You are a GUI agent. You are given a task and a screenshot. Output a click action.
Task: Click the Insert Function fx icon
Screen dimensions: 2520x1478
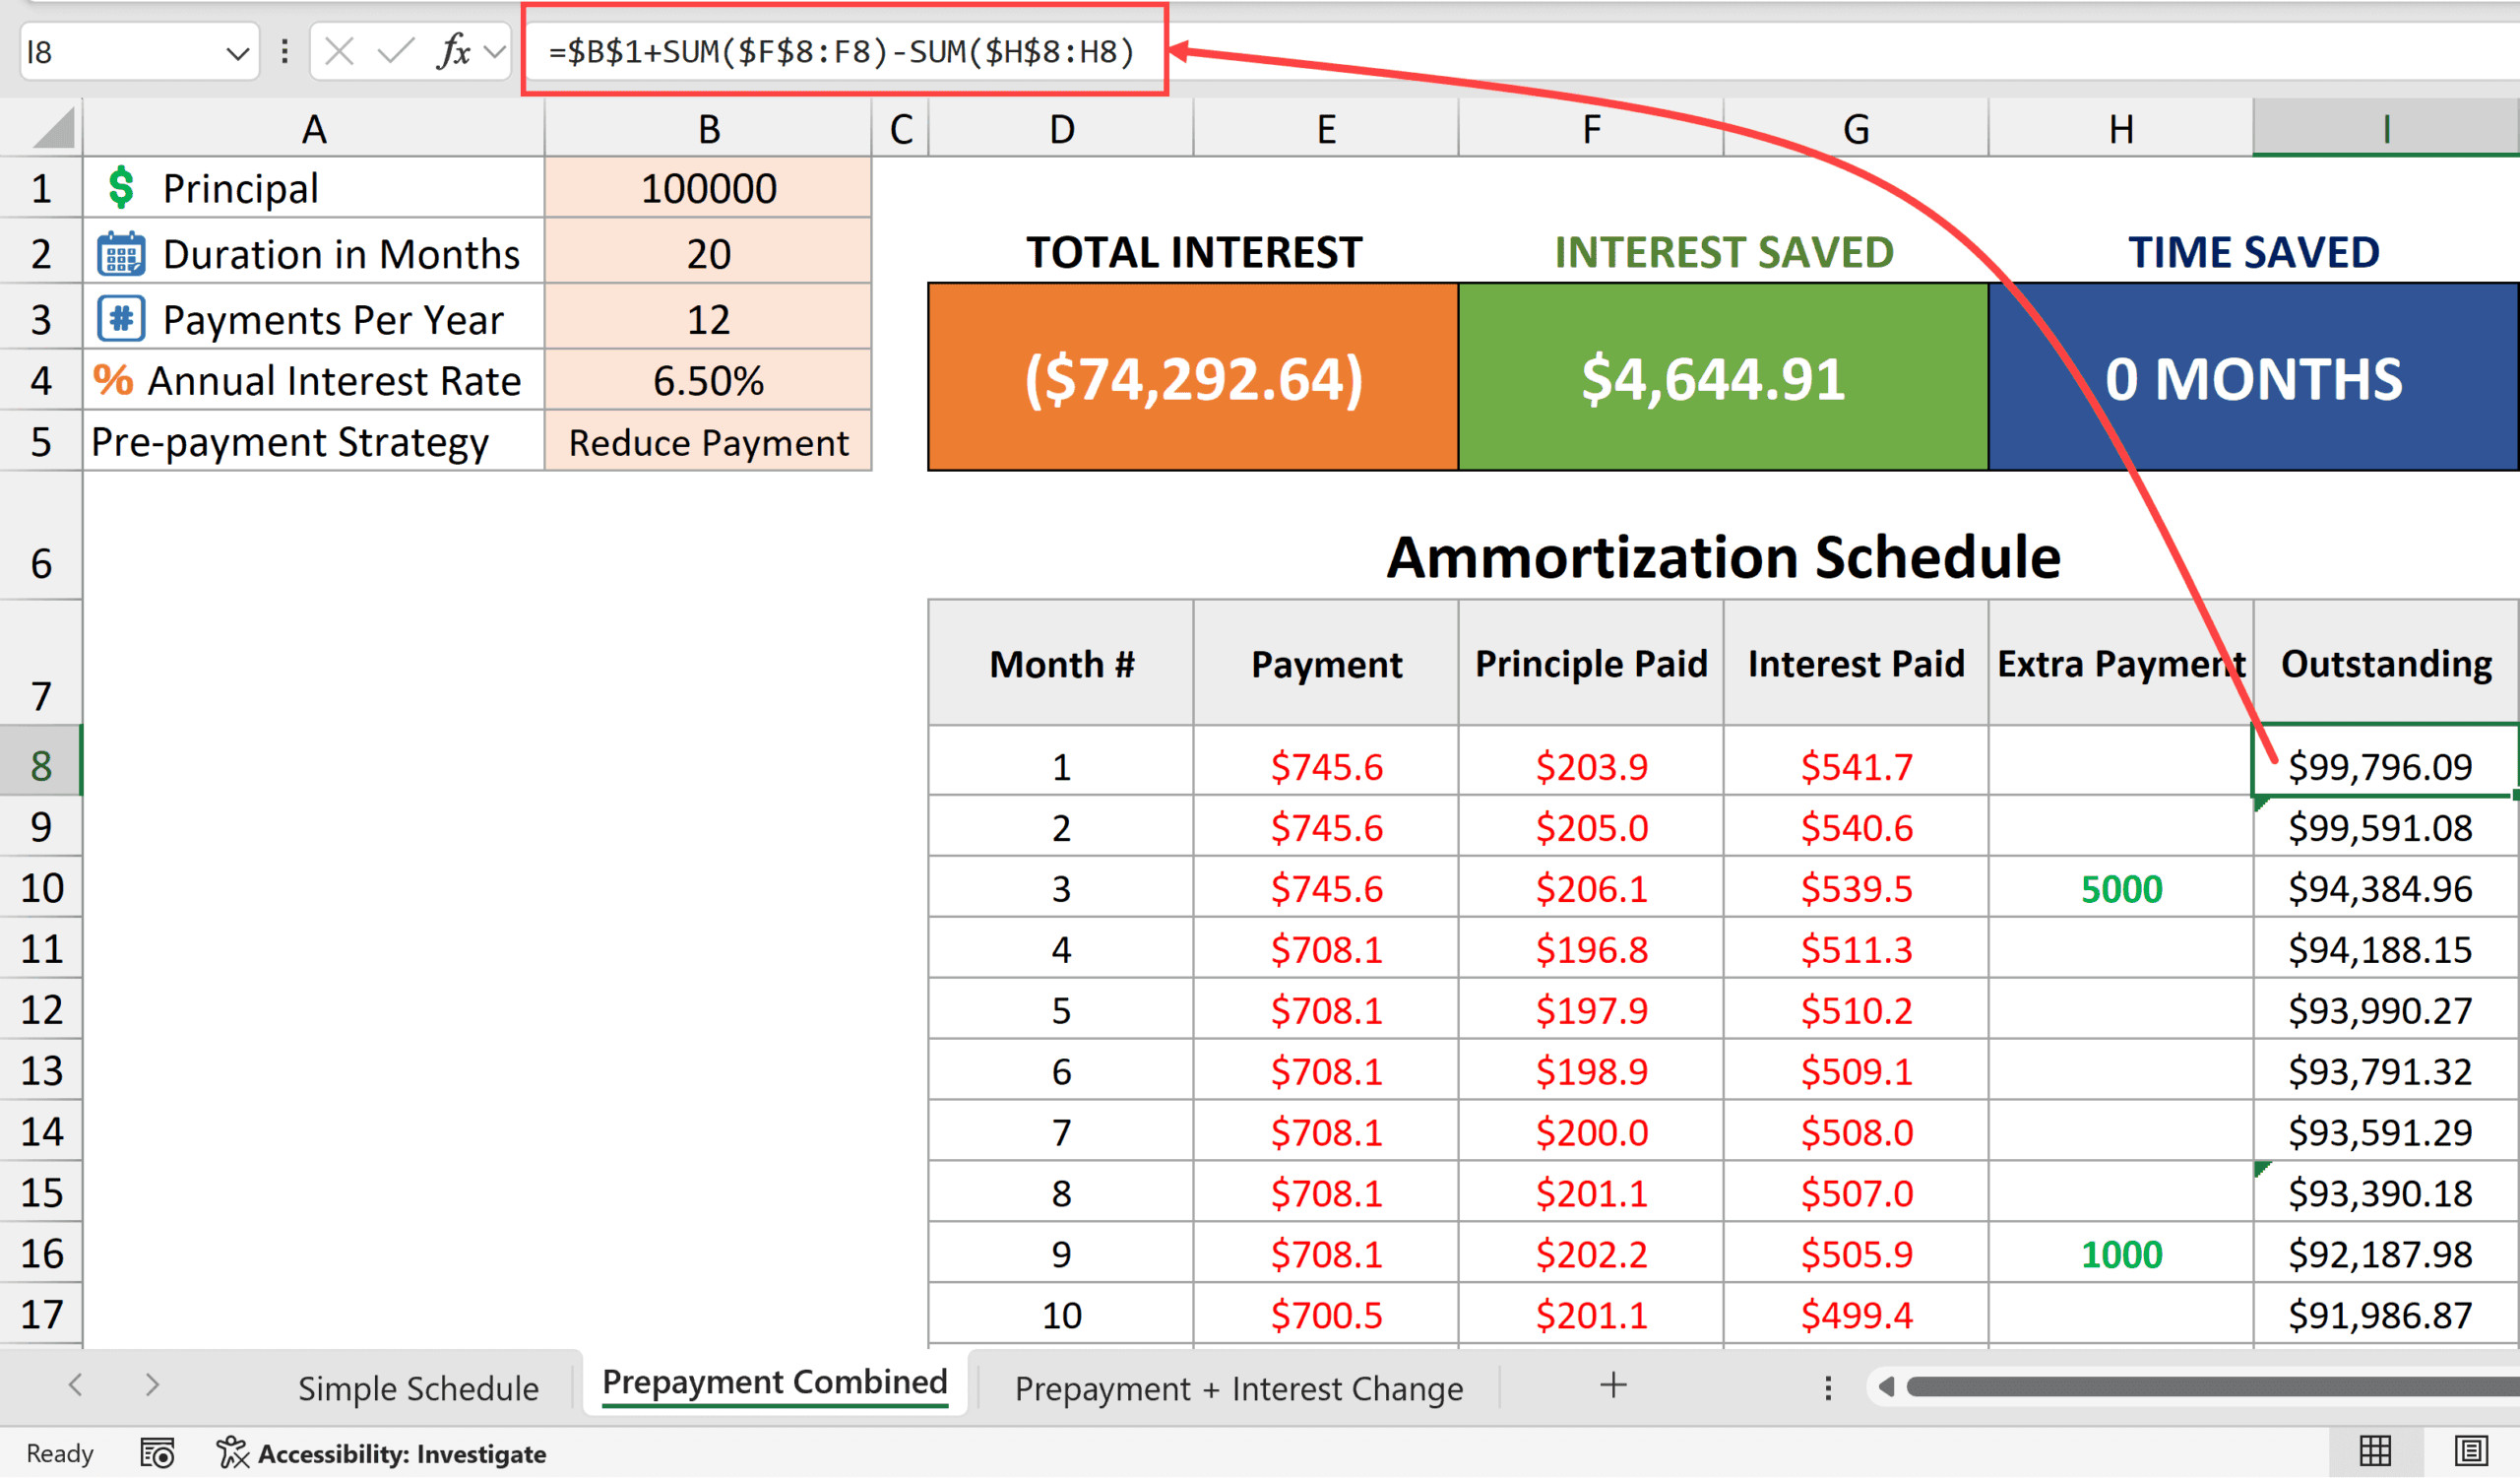(453, 51)
